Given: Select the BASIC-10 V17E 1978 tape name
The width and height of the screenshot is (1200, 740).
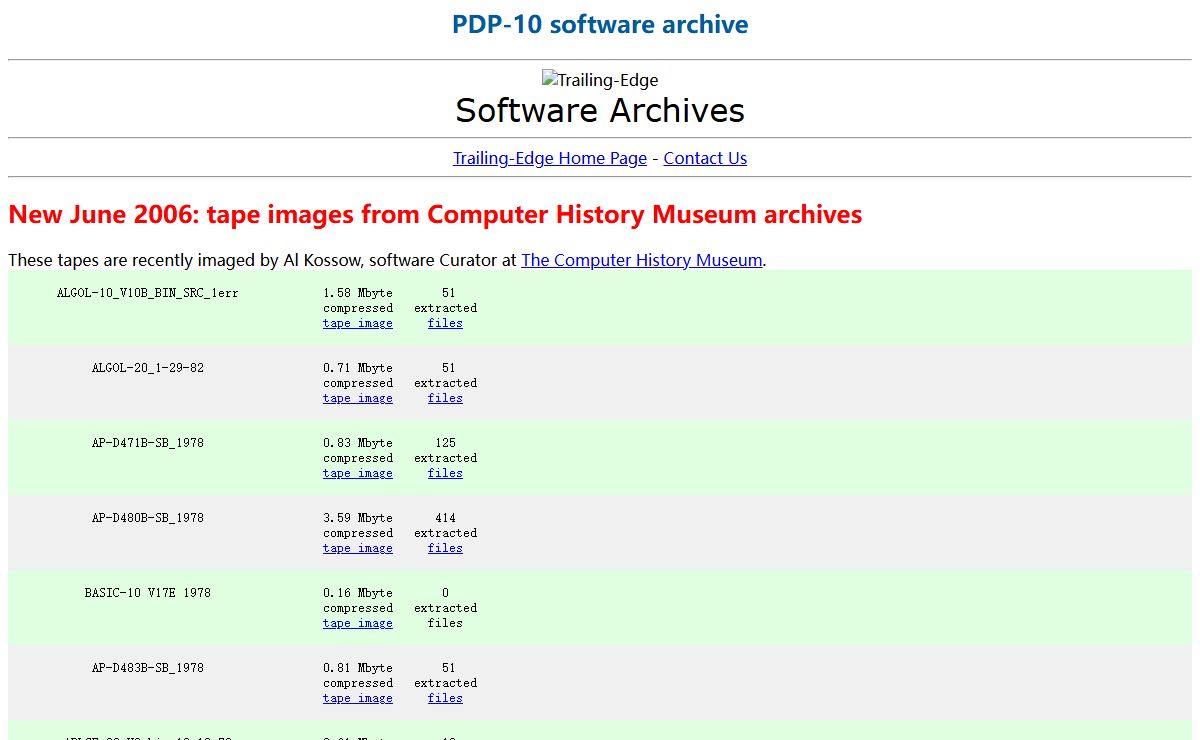Looking at the screenshot, I should coord(147,593).
